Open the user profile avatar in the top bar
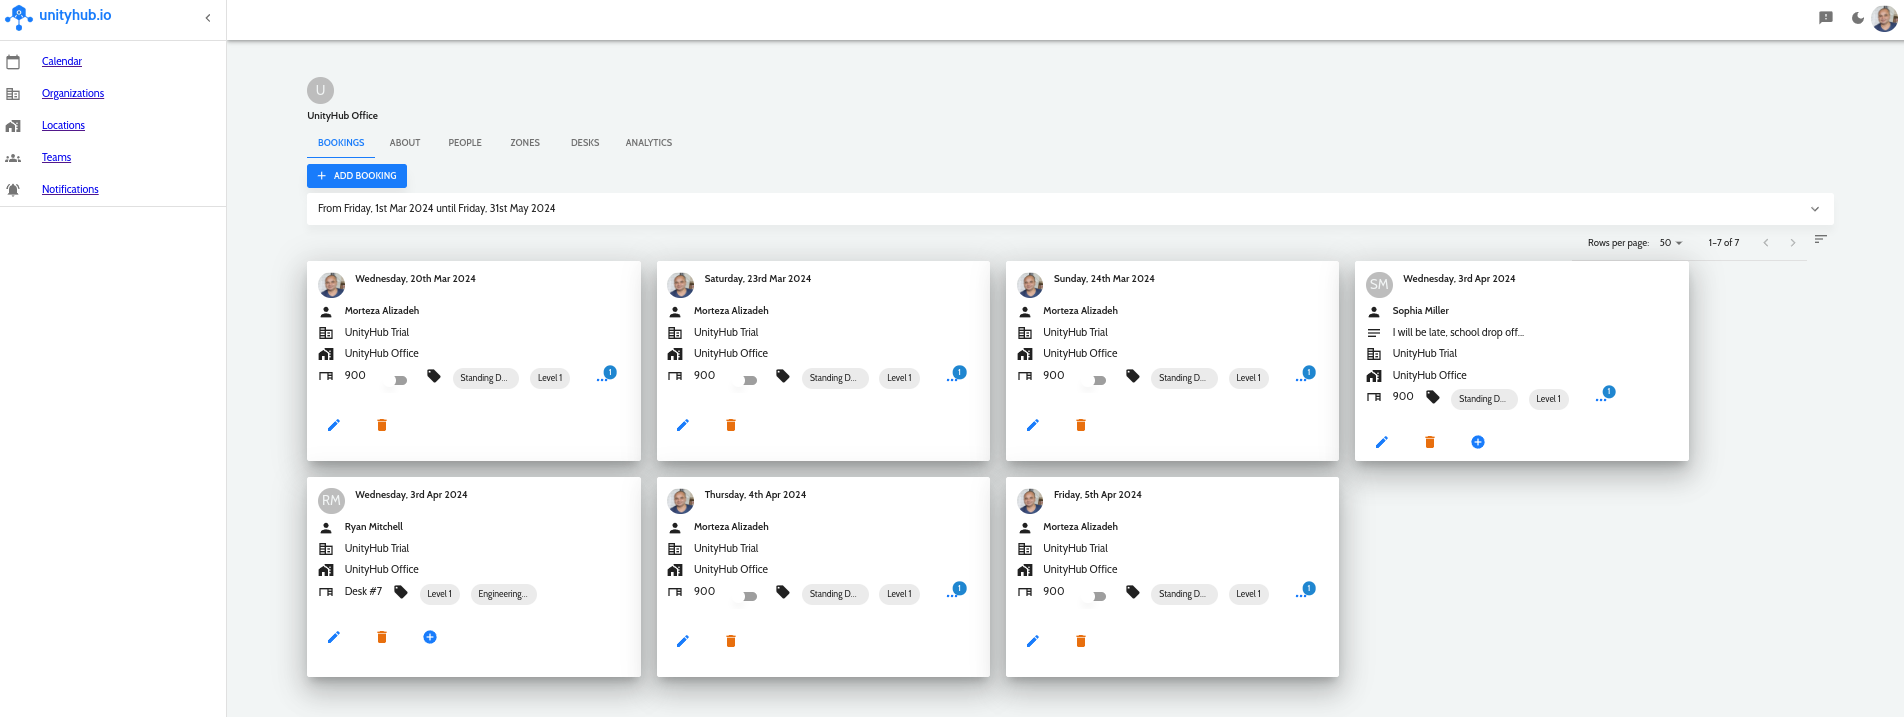This screenshot has height=717, width=1904. point(1884,18)
